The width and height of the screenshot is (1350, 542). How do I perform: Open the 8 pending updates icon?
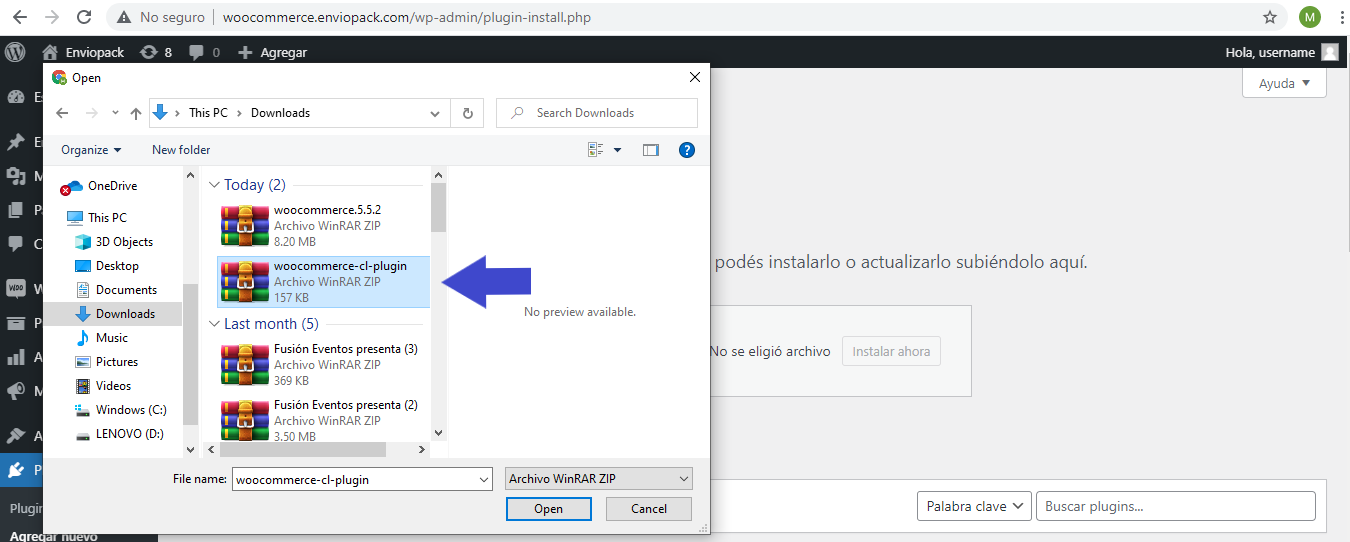(x=155, y=52)
